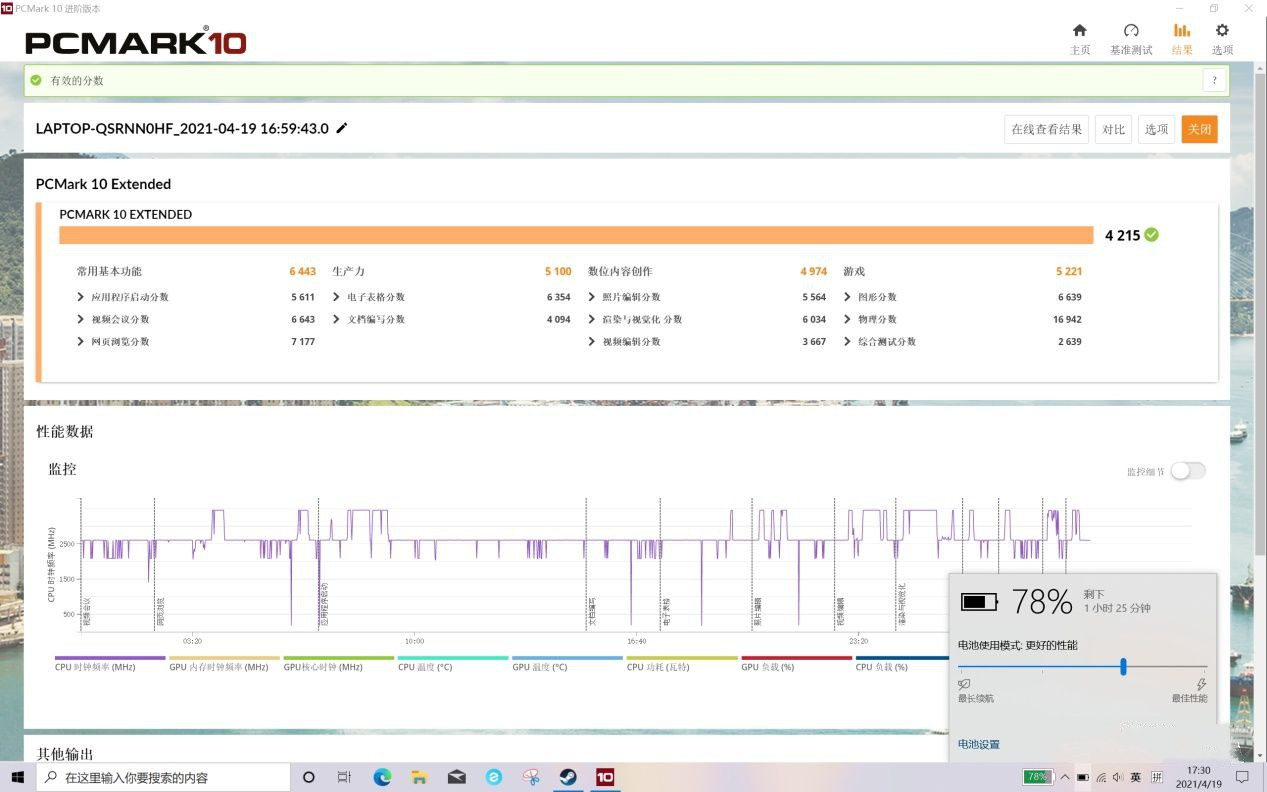This screenshot has height=792, width=1267.
Task: Open Cortana circle icon on taskbar
Action: pyautogui.click(x=308, y=777)
